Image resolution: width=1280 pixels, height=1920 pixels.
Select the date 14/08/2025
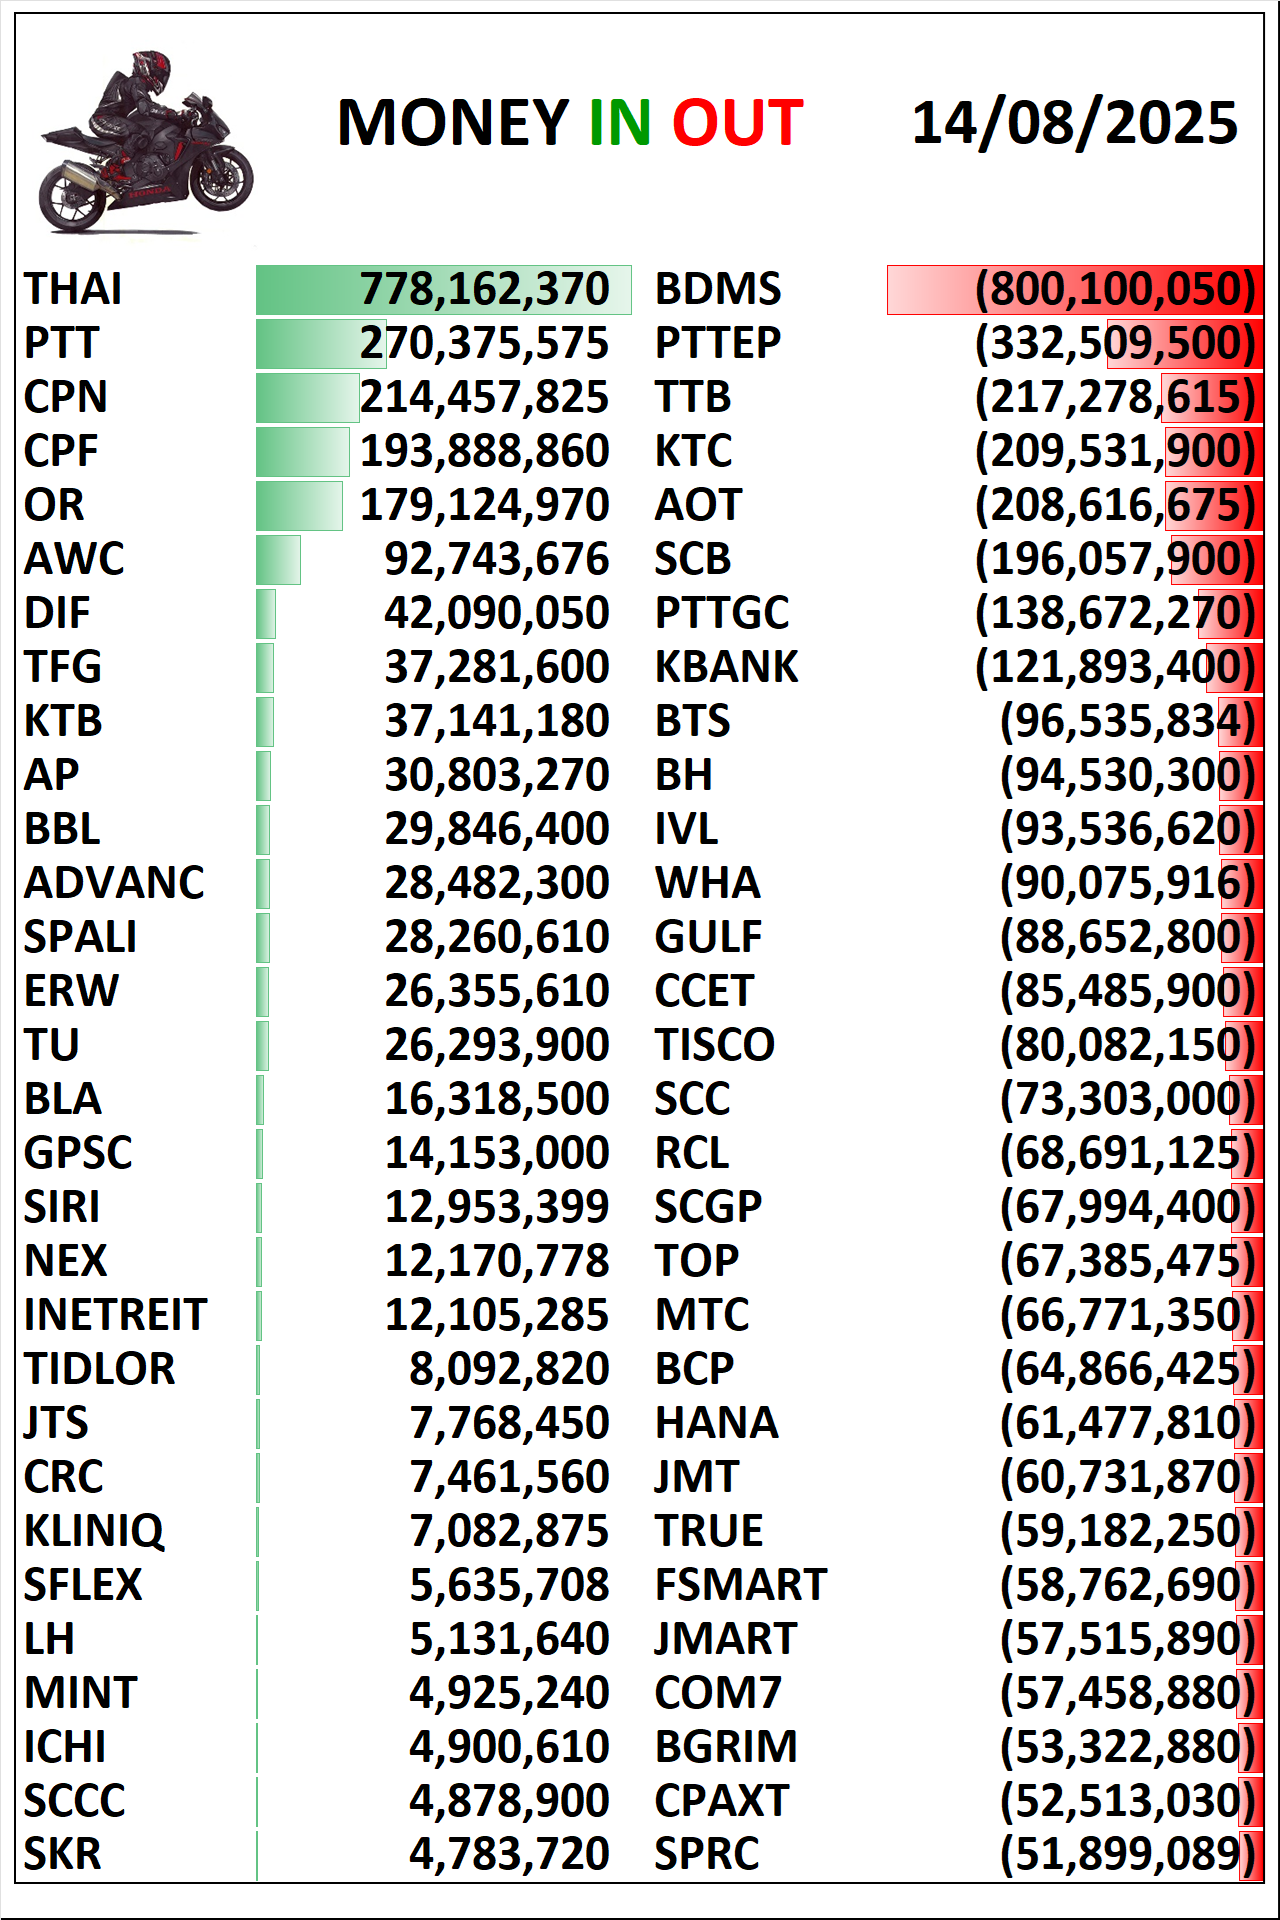tap(1075, 123)
